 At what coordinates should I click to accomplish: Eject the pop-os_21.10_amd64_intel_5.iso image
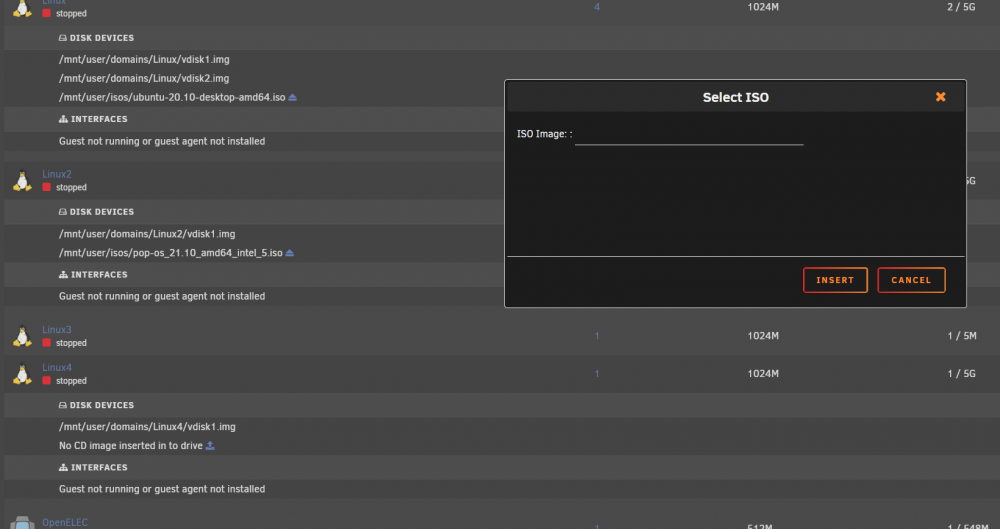pyautogui.click(x=290, y=253)
